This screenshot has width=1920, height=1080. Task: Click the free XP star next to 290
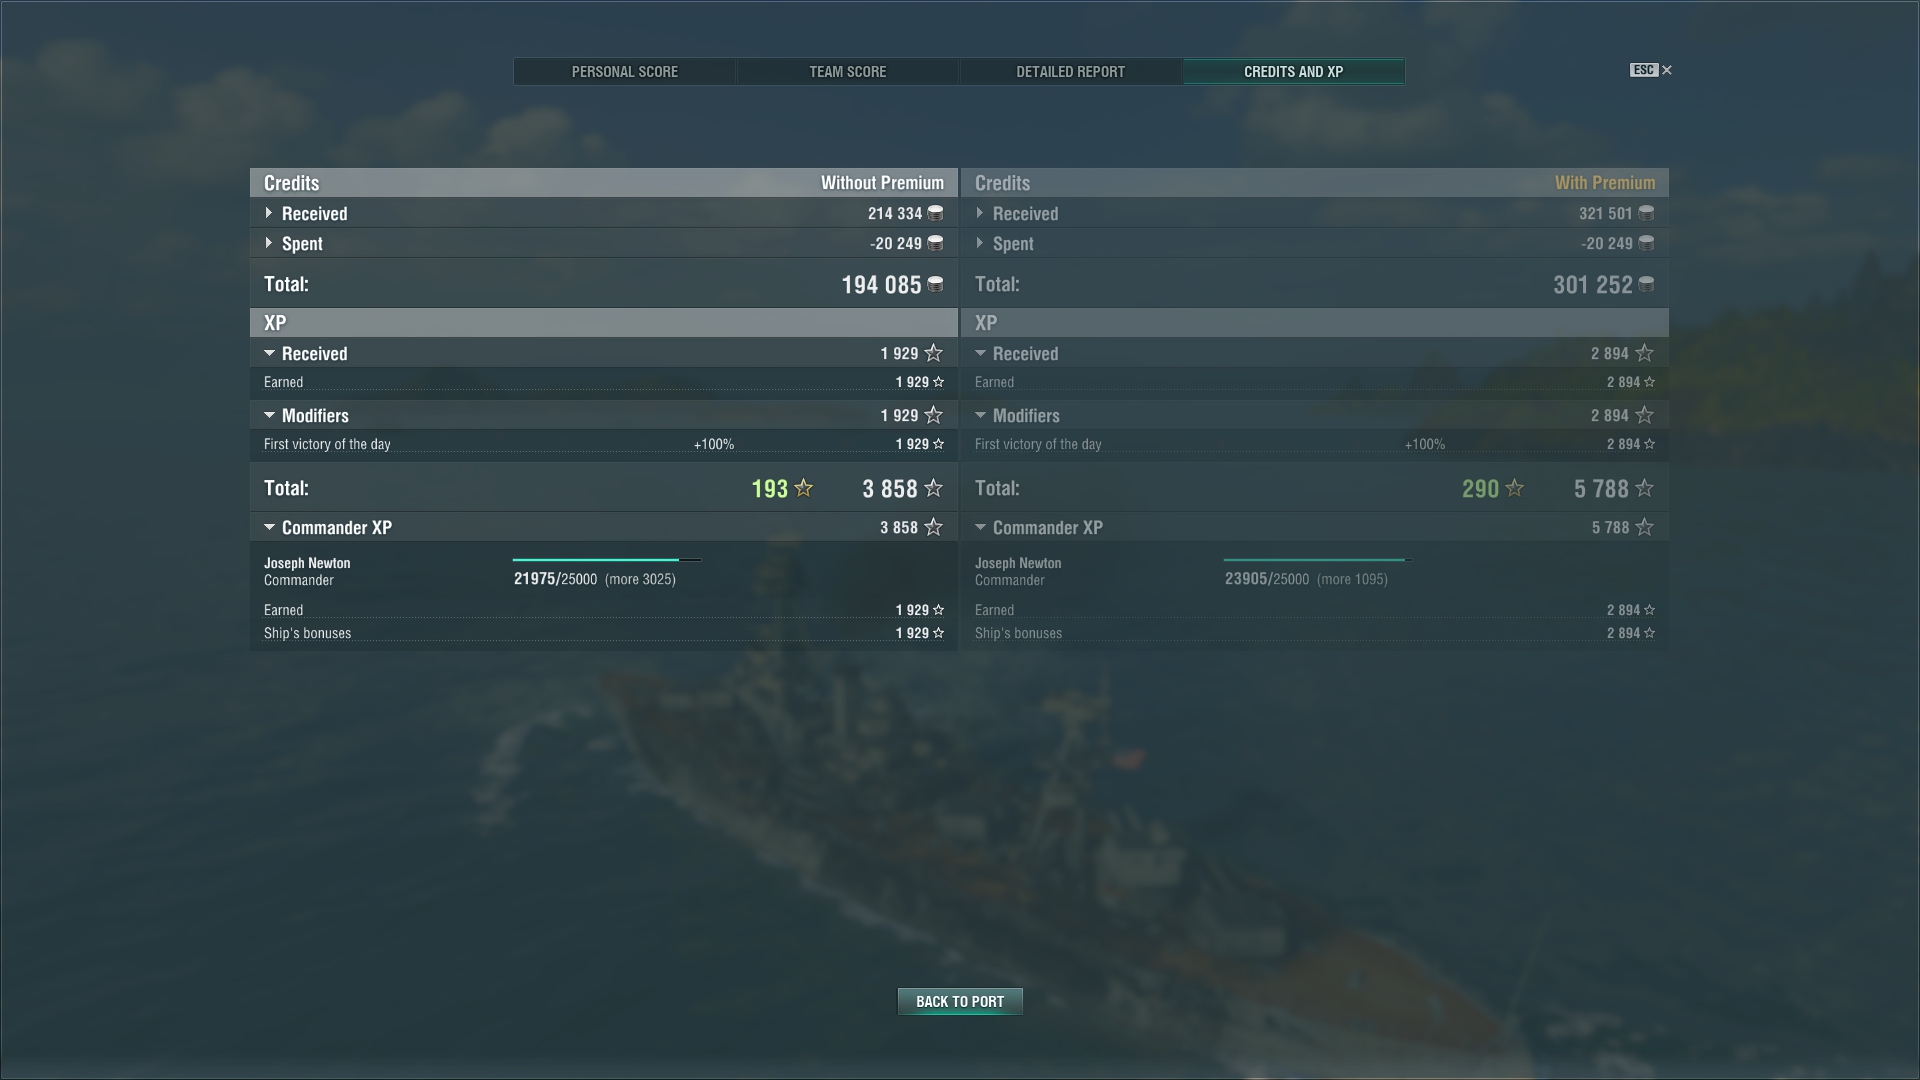pos(1514,488)
